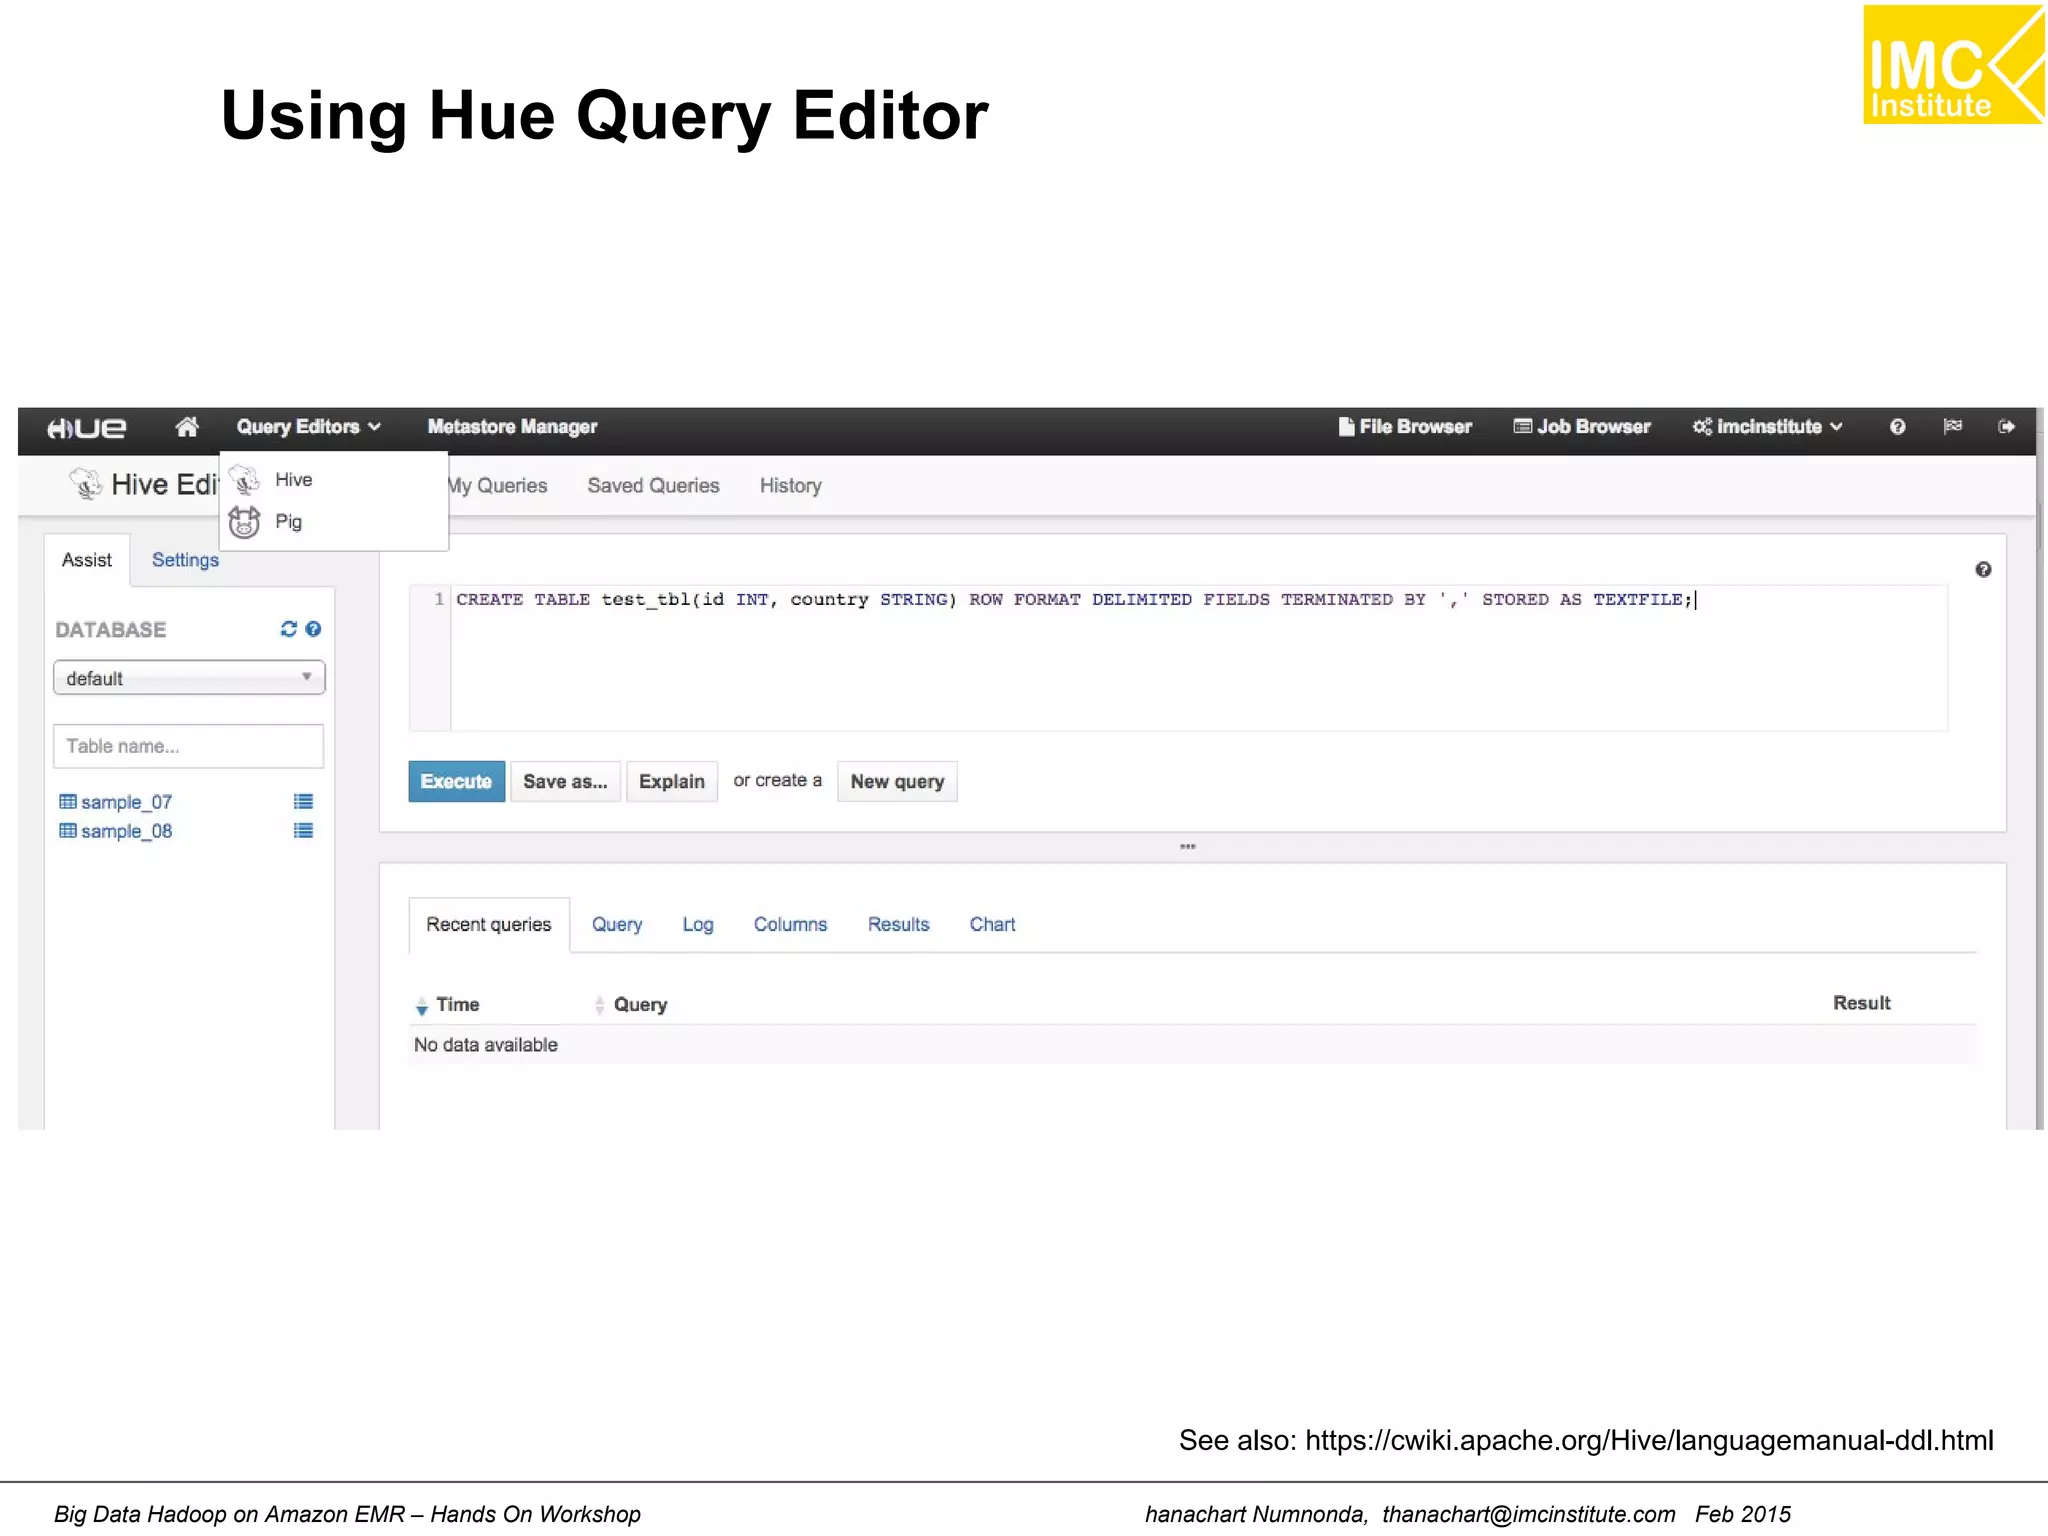Click the database help icon
Screen dimensions: 2048x1536
(x=313, y=629)
